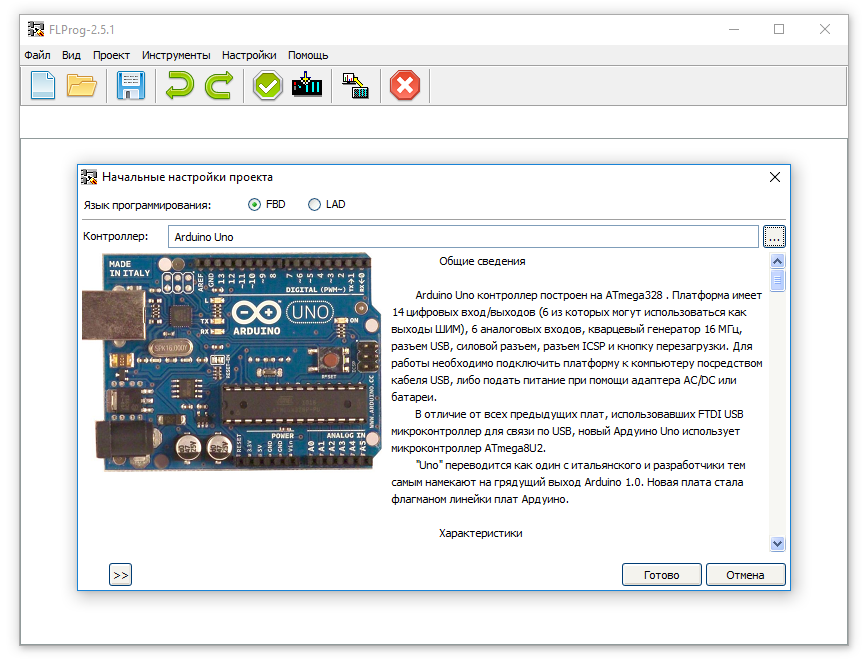The image size is (865, 660).
Task: Create a new project with blank page icon
Action: [43, 86]
